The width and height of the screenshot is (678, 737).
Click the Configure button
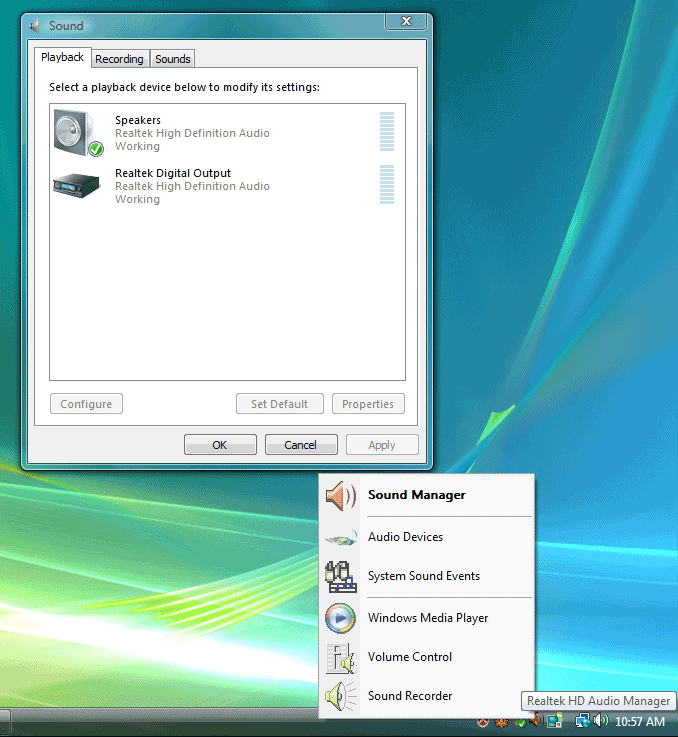coord(86,404)
